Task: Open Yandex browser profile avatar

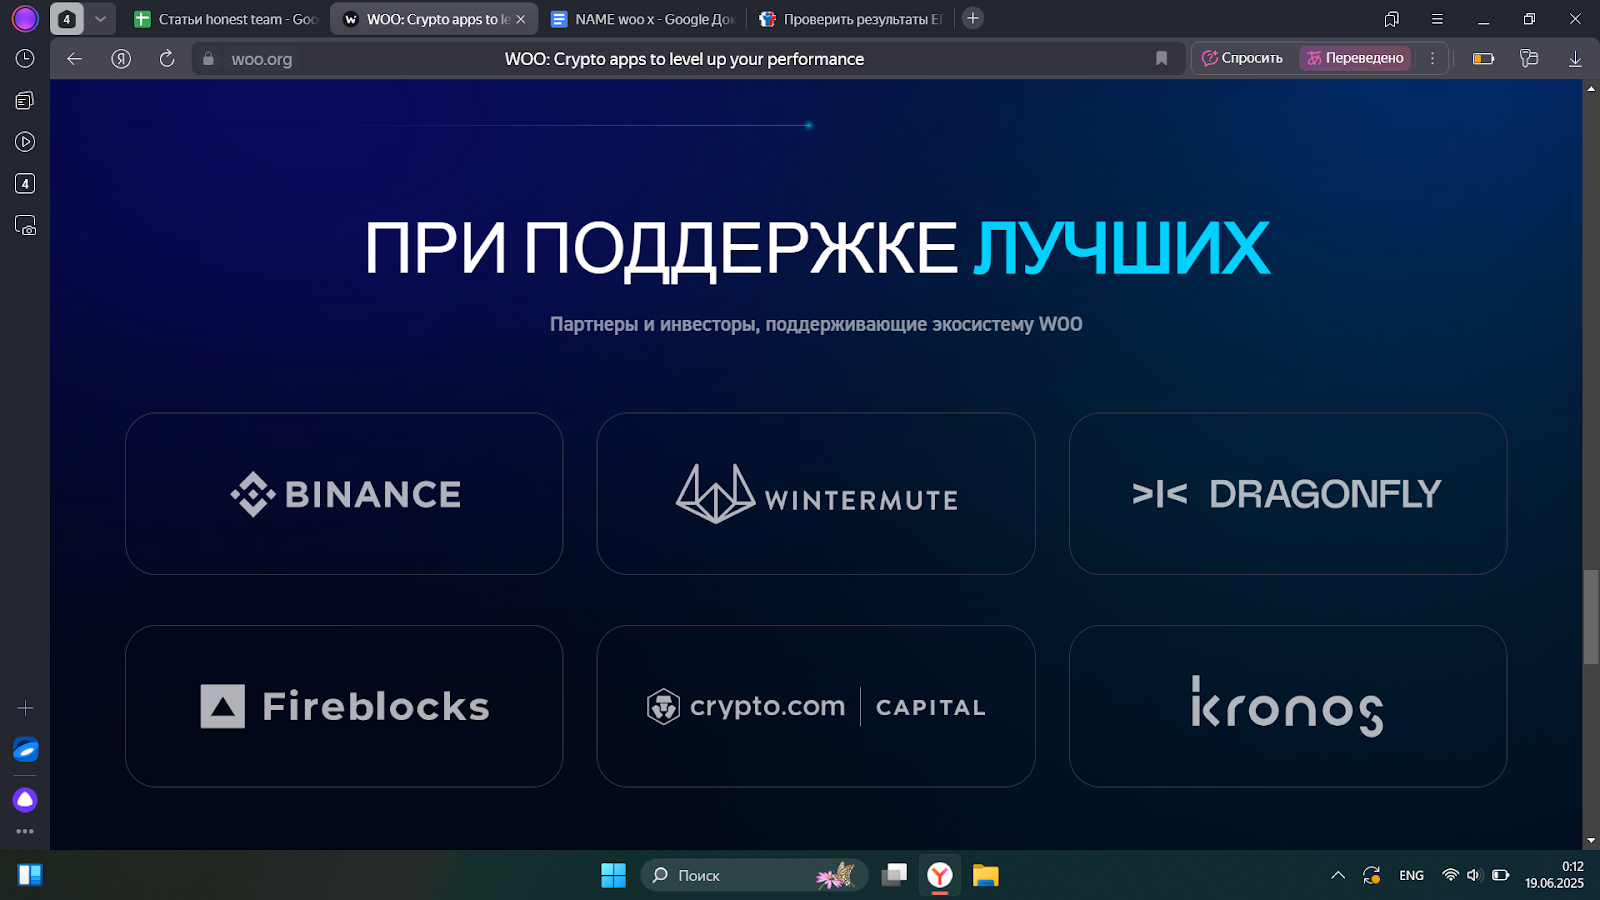Action: [25, 18]
